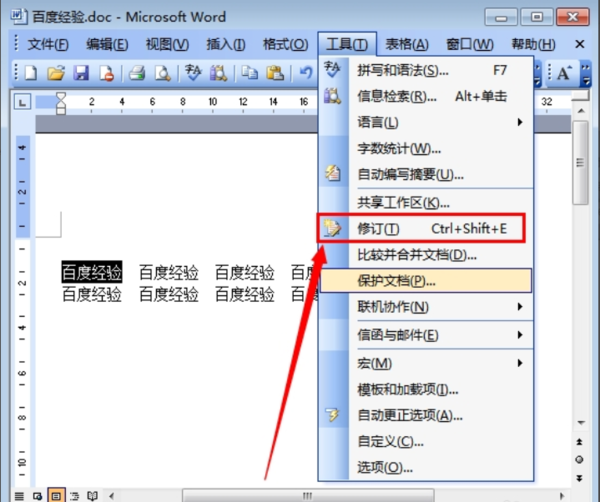Undo last action with the arrow icon
The image size is (600, 502).
tap(305, 73)
